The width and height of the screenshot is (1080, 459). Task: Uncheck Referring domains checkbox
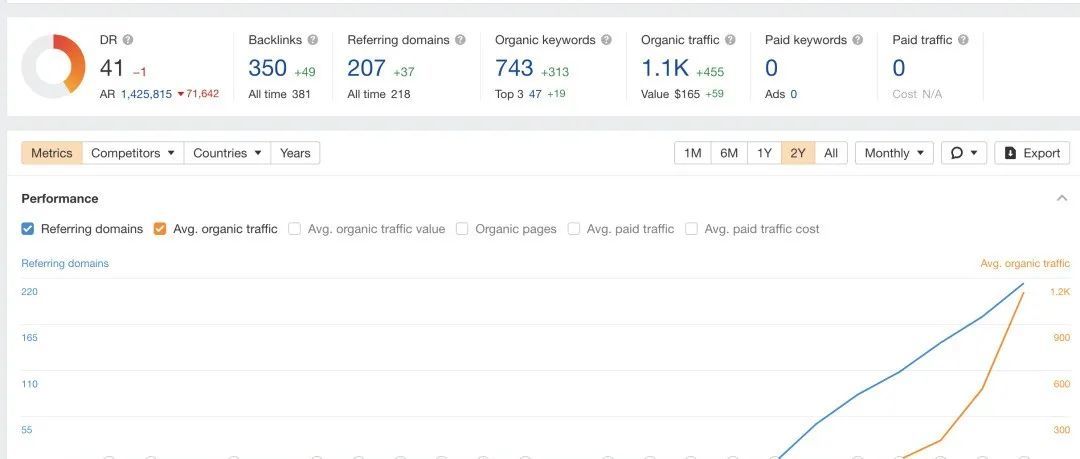(x=28, y=229)
